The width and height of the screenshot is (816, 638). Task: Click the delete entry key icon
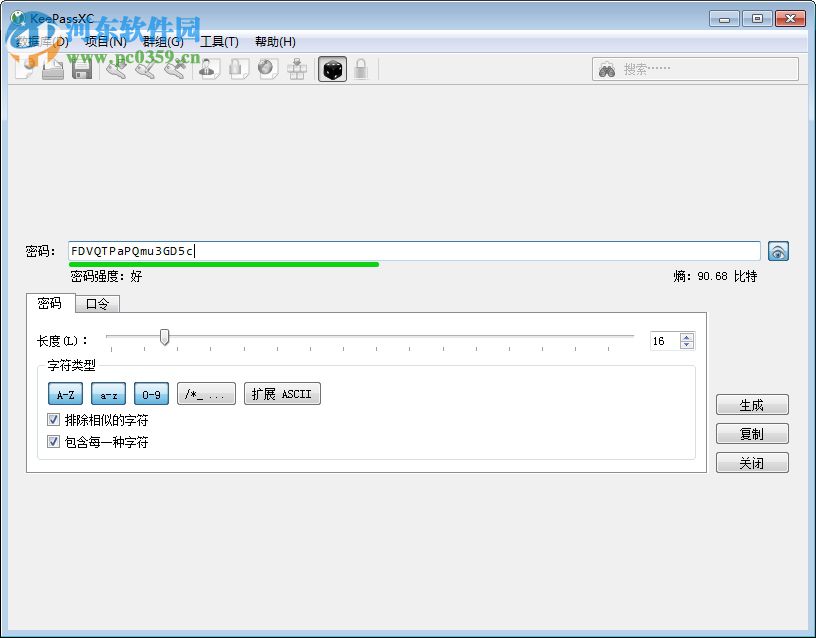(175, 69)
